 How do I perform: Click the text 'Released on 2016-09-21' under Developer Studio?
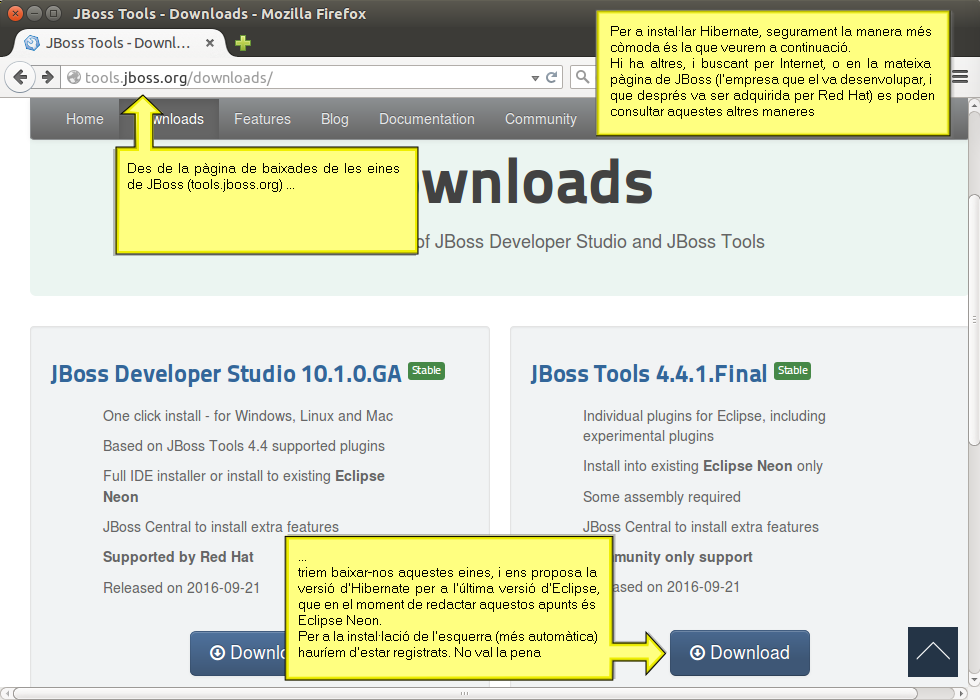[181, 588]
